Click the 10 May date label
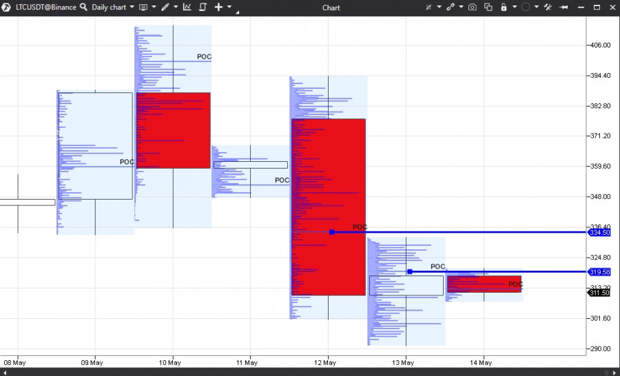The height and width of the screenshot is (376, 620). [x=170, y=363]
